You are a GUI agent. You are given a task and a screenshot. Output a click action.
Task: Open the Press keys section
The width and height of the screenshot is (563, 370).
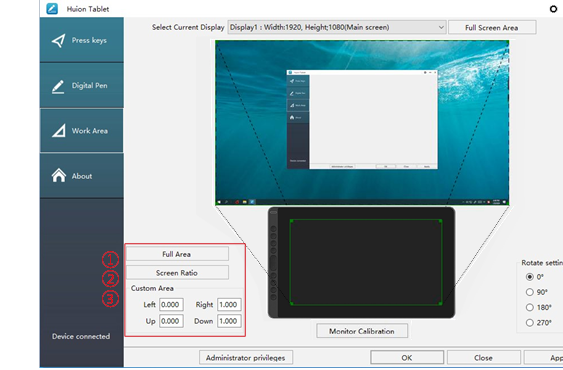tap(82, 40)
